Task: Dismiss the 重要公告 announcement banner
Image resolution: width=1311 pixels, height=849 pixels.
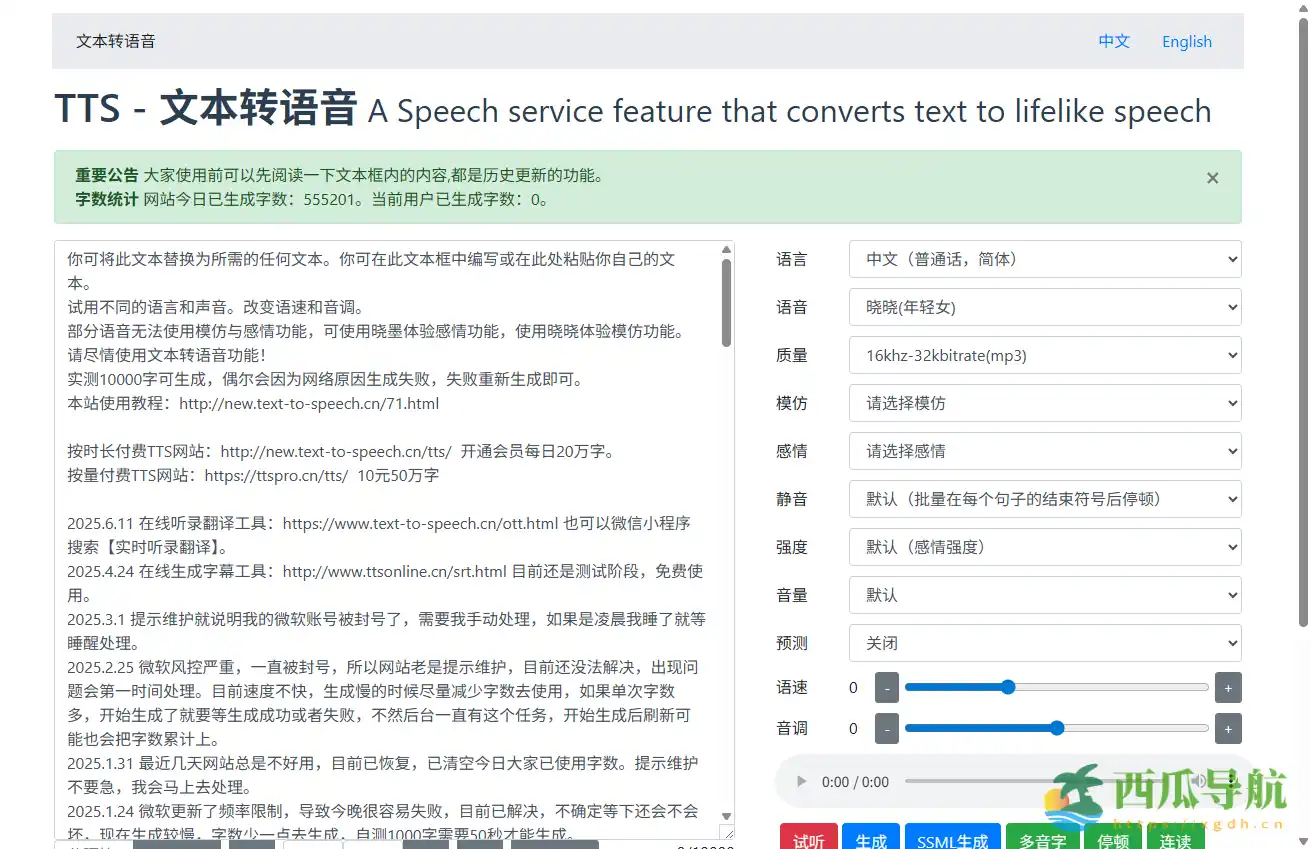Action: [x=1212, y=178]
